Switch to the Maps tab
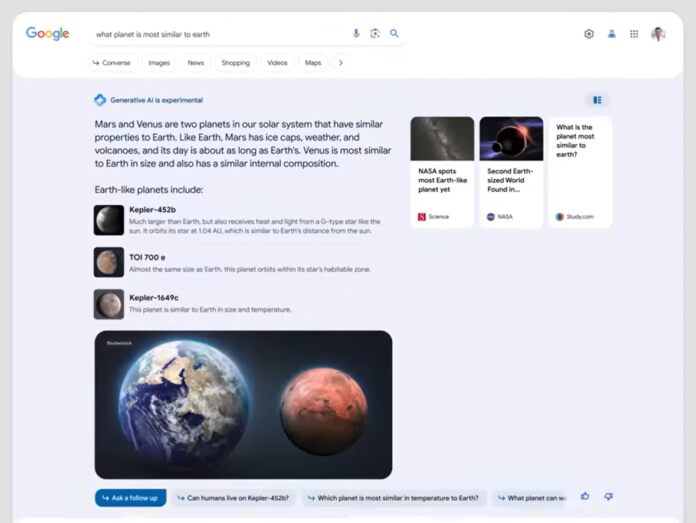Viewport: 696px width, 523px height. pos(313,63)
